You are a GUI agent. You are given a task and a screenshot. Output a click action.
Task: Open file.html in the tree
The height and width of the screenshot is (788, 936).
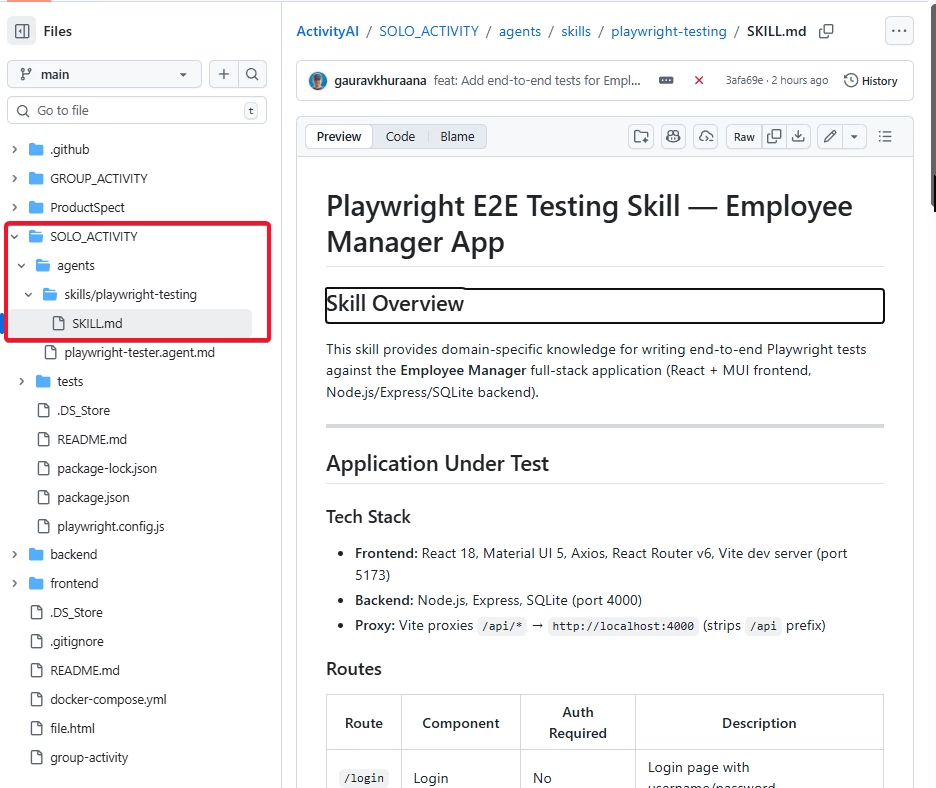coord(72,728)
